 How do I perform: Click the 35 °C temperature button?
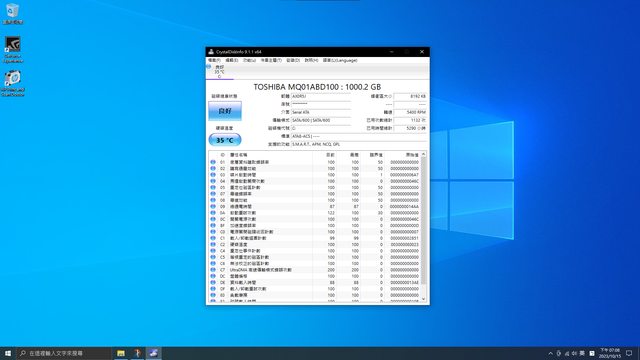(x=225, y=140)
